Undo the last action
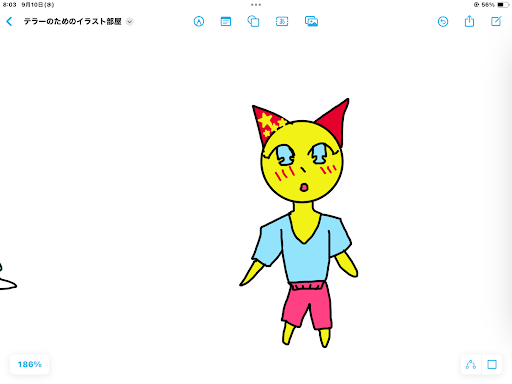512x384 pixels. click(443, 22)
